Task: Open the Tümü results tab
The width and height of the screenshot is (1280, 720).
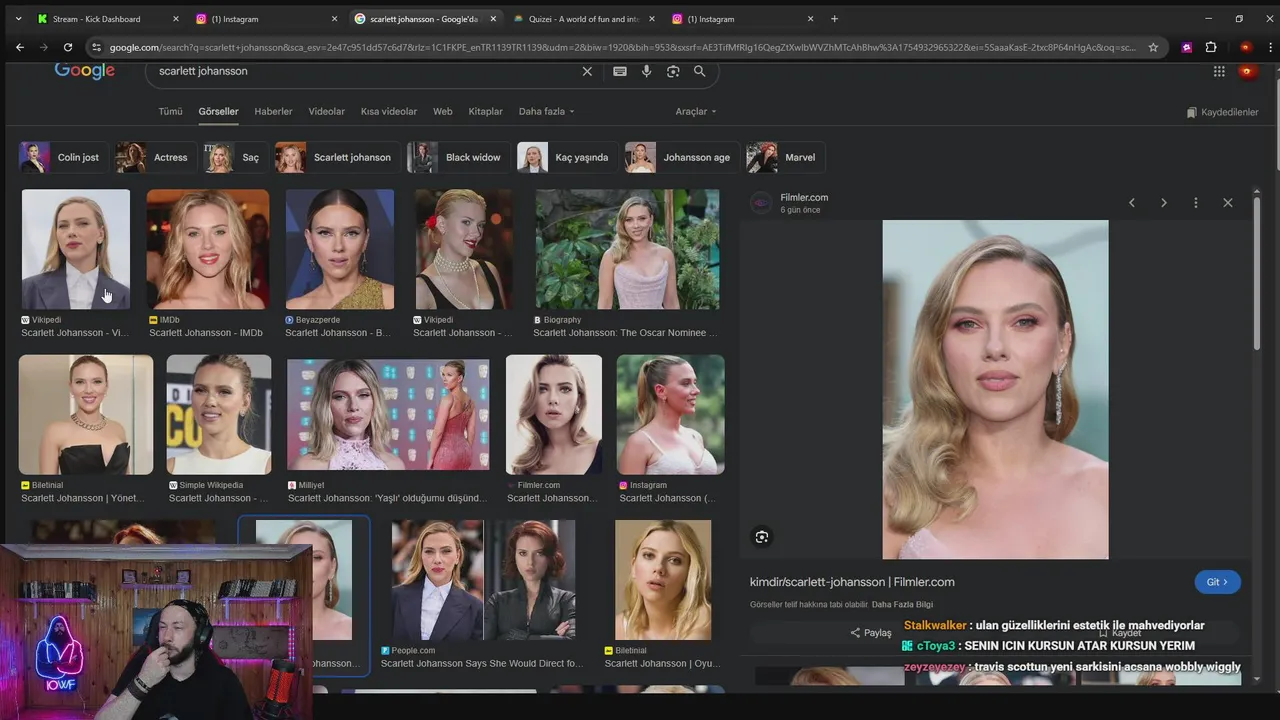Action: coord(170,112)
